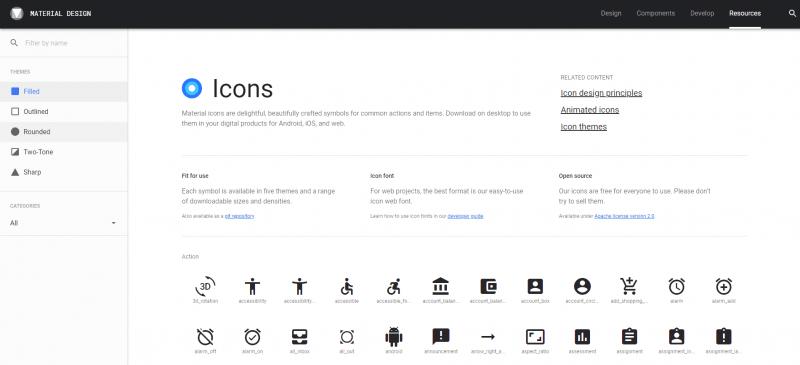Click the Material Design logo

[17, 13]
